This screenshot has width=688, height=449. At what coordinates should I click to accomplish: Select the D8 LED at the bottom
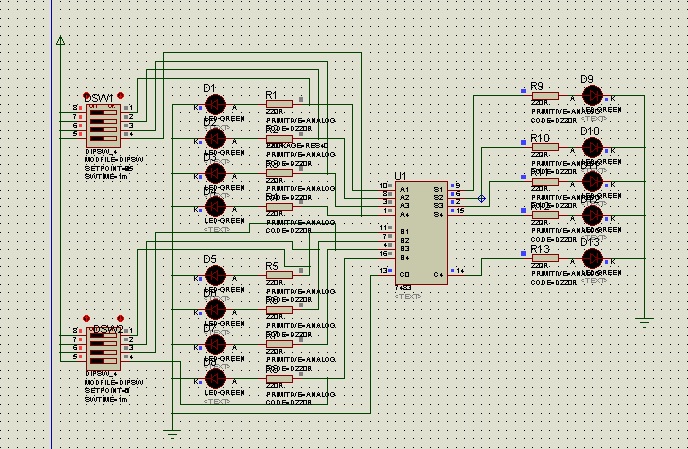coord(215,378)
